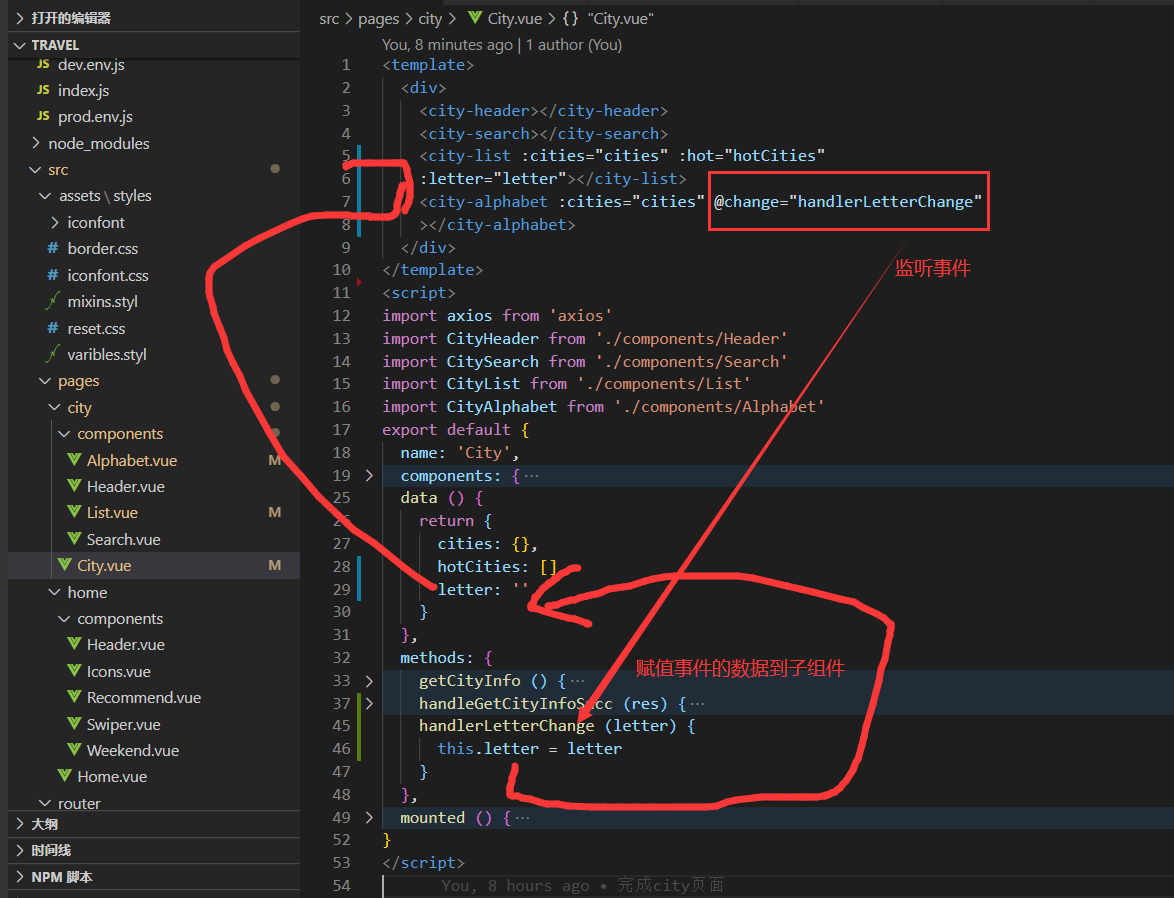Click the "City.vue" symbol breadcrumb

621,19
